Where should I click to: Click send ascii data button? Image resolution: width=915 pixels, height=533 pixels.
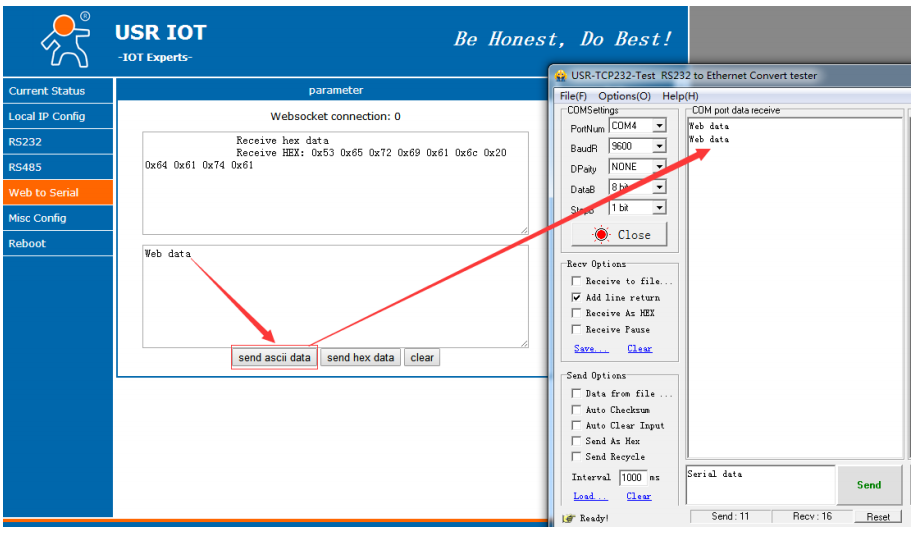click(274, 357)
